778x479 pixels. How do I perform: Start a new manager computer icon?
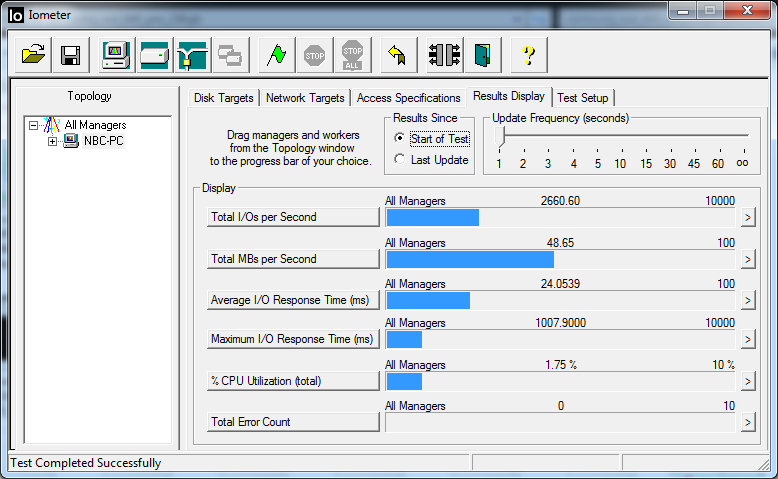[116, 55]
